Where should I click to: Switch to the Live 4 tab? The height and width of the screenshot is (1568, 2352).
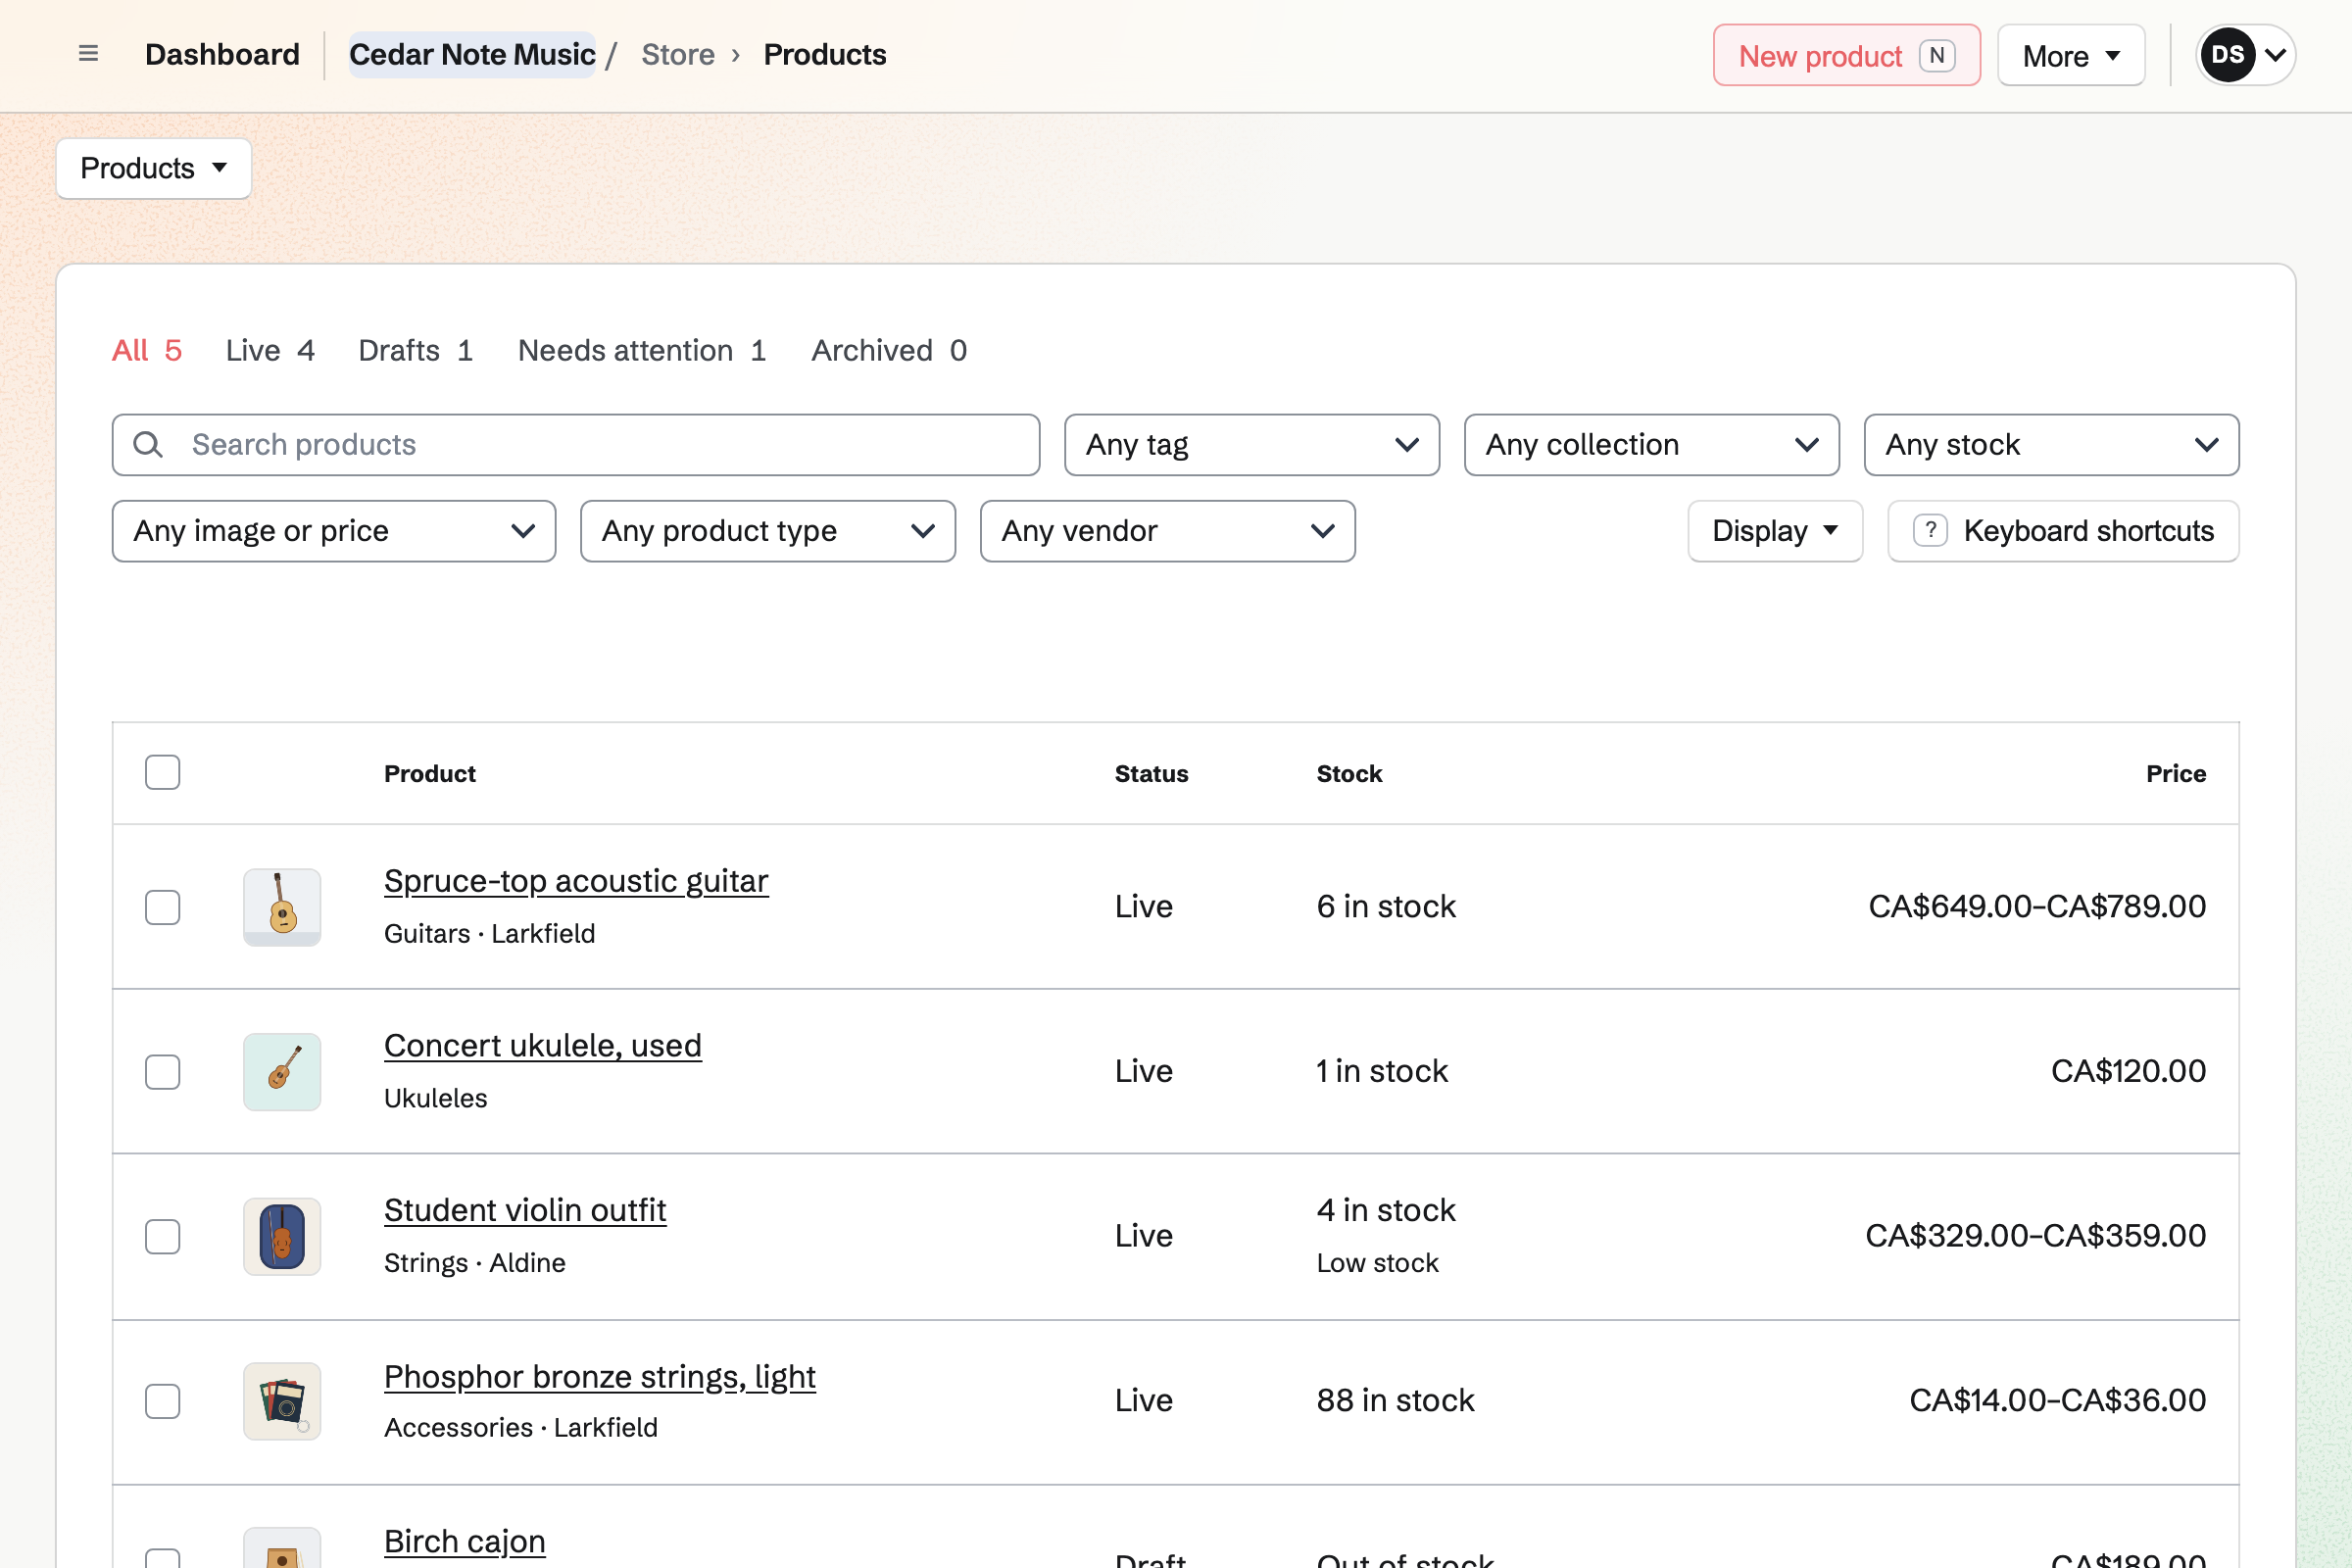click(x=270, y=350)
